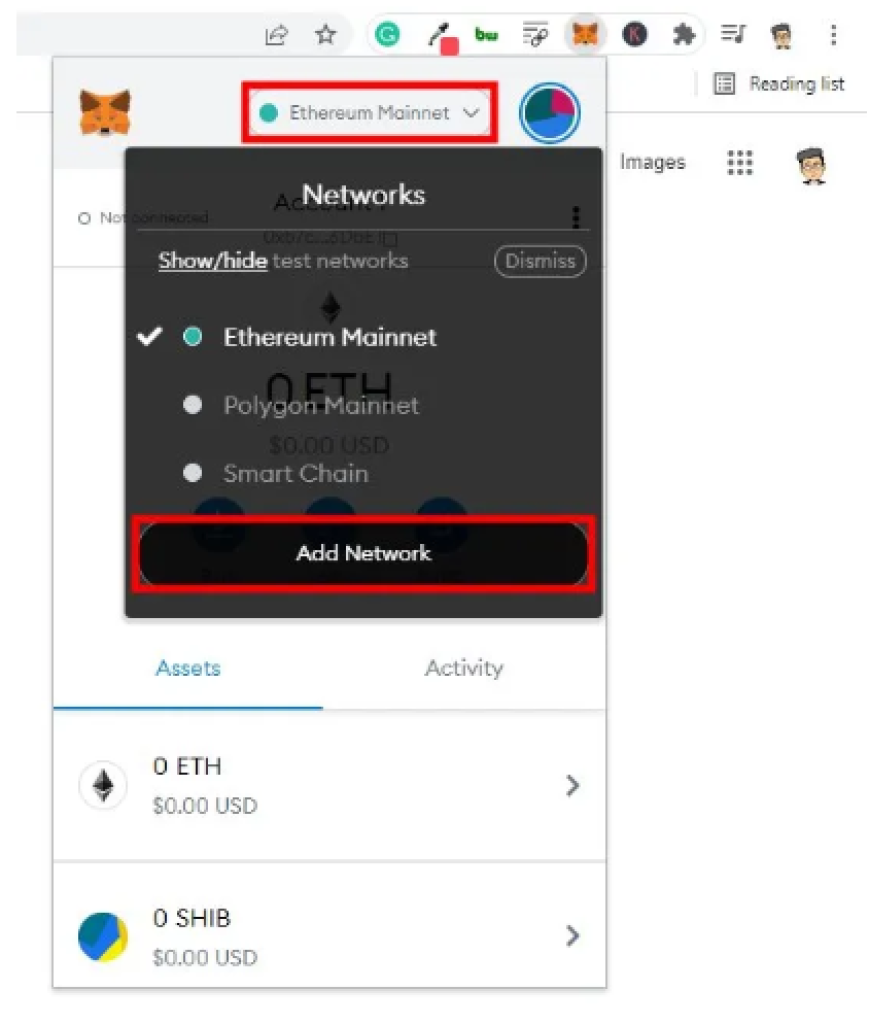
Task: Open the Extensions puzzle piece menu
Action: (x=684, y=34)
